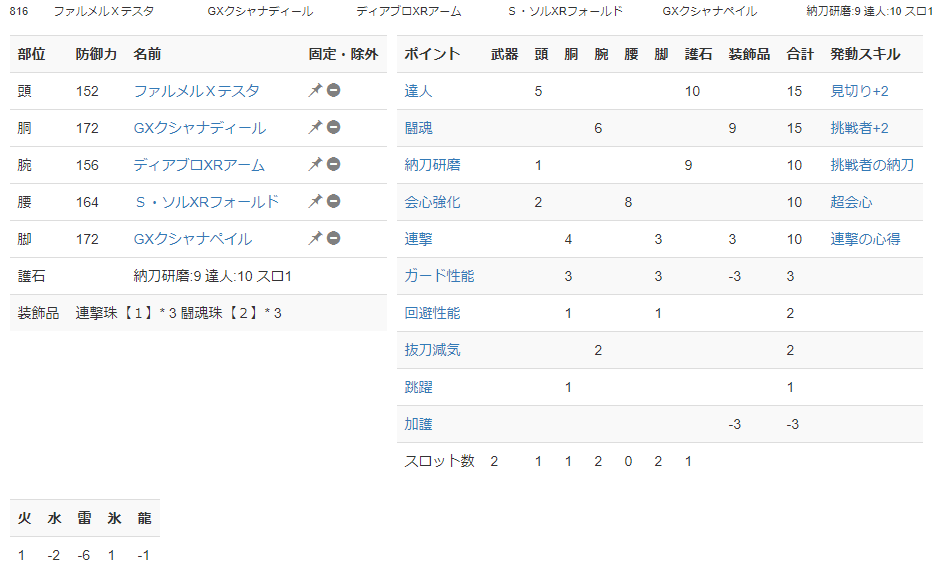
Task: Select the 部位 column header
Action: point(31,54)
